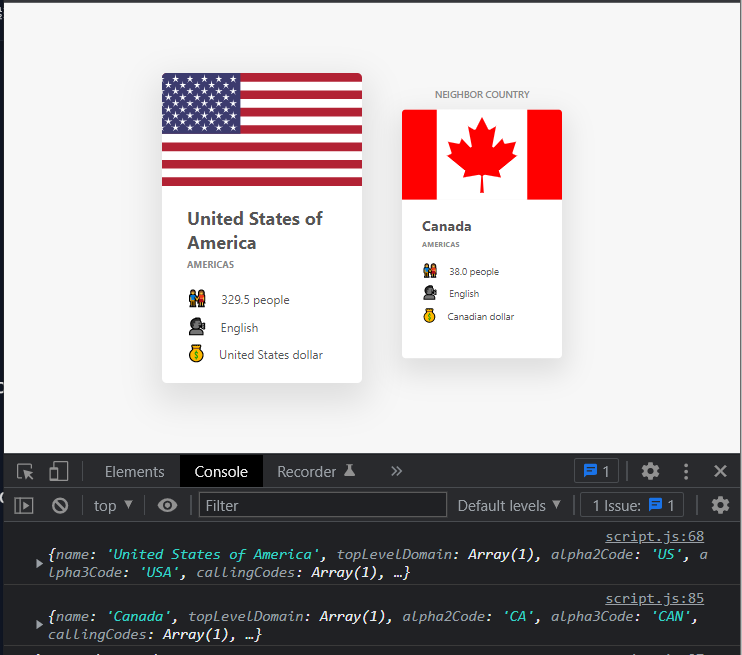Click the people emoji beside 329.5 people
Screen dimensions: 742x655
[197, 299]
